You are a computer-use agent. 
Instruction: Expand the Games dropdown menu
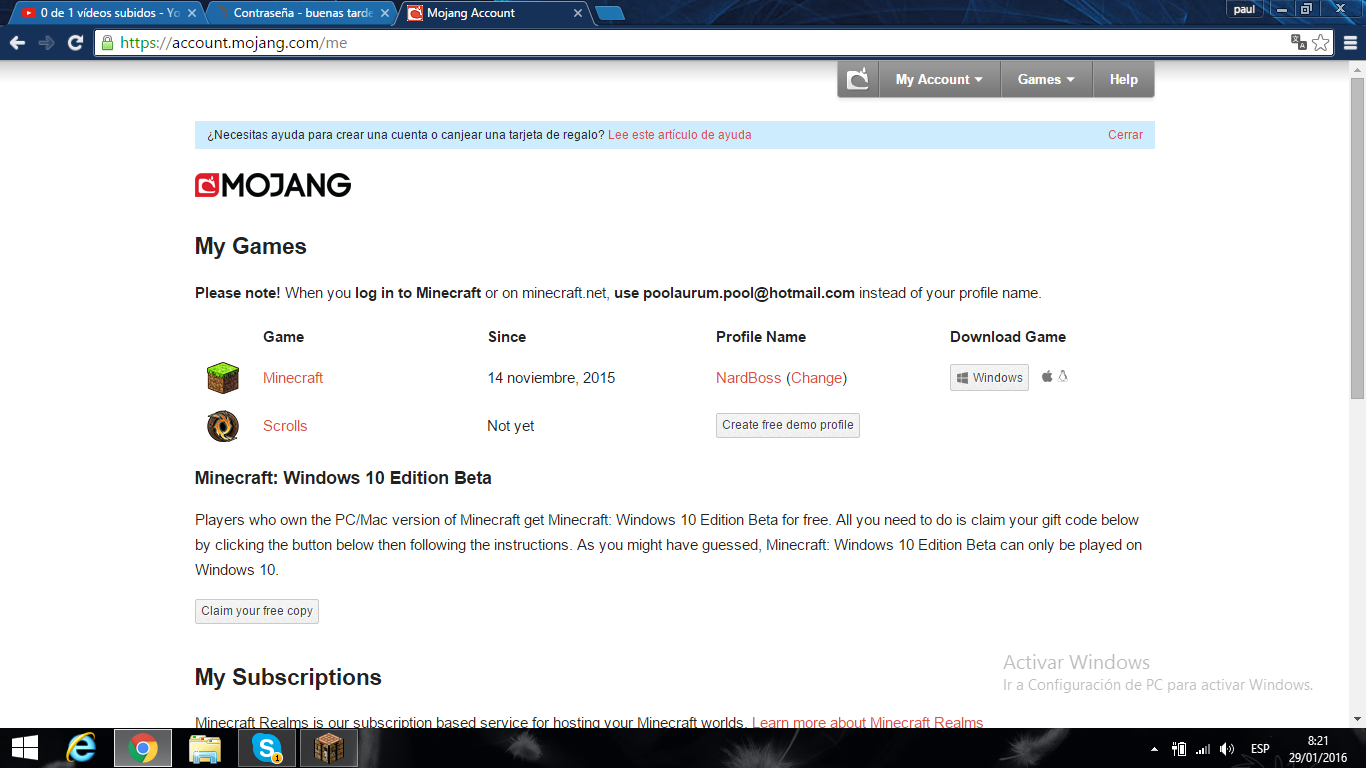1046,79
